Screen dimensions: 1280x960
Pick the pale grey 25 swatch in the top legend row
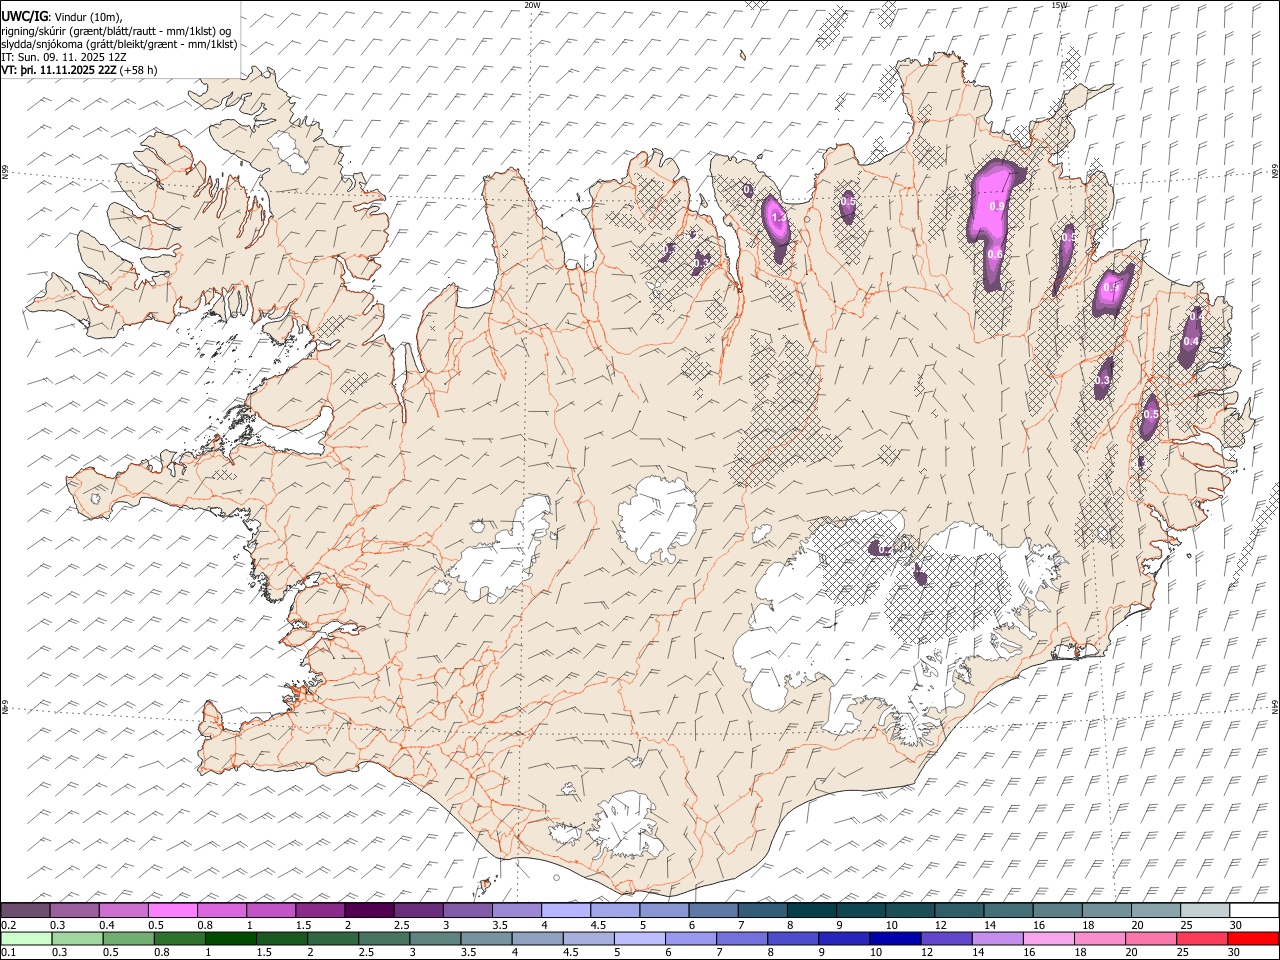click(x=1204, y=911)
